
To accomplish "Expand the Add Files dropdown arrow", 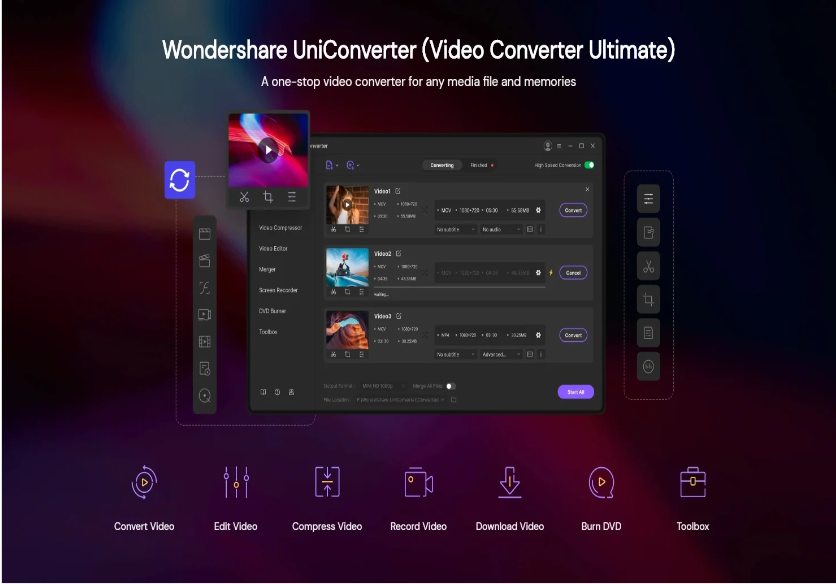I will [x=337, y=166].
